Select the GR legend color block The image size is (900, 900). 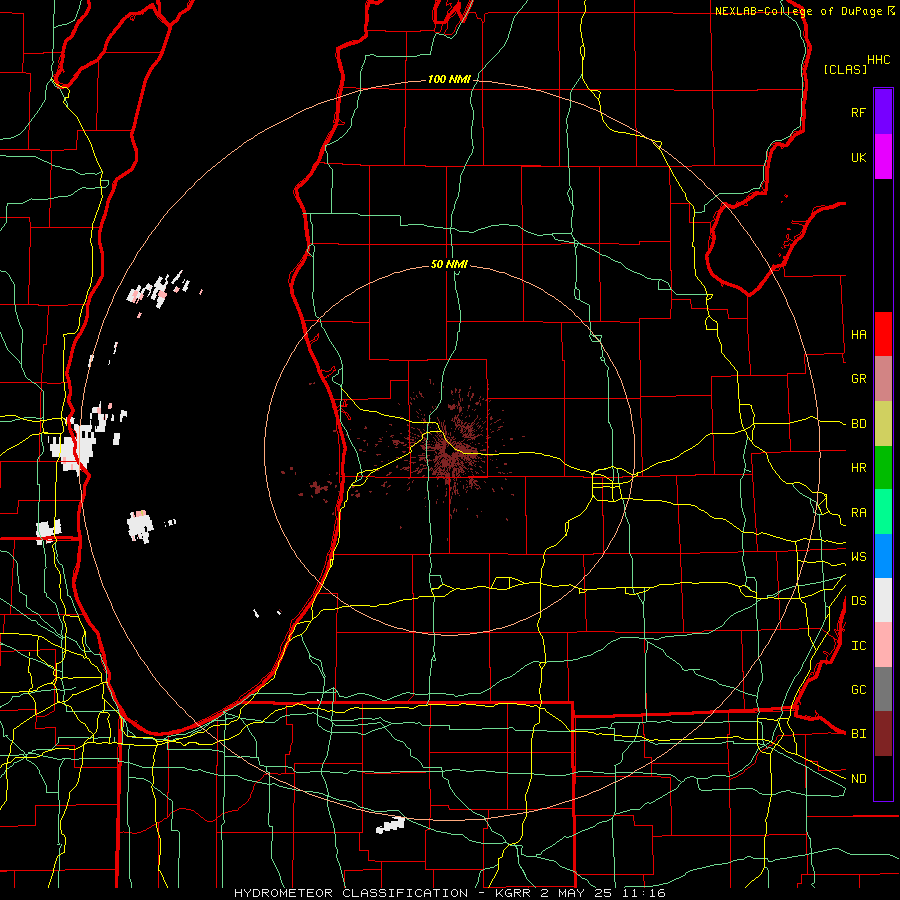pos(883,379)
